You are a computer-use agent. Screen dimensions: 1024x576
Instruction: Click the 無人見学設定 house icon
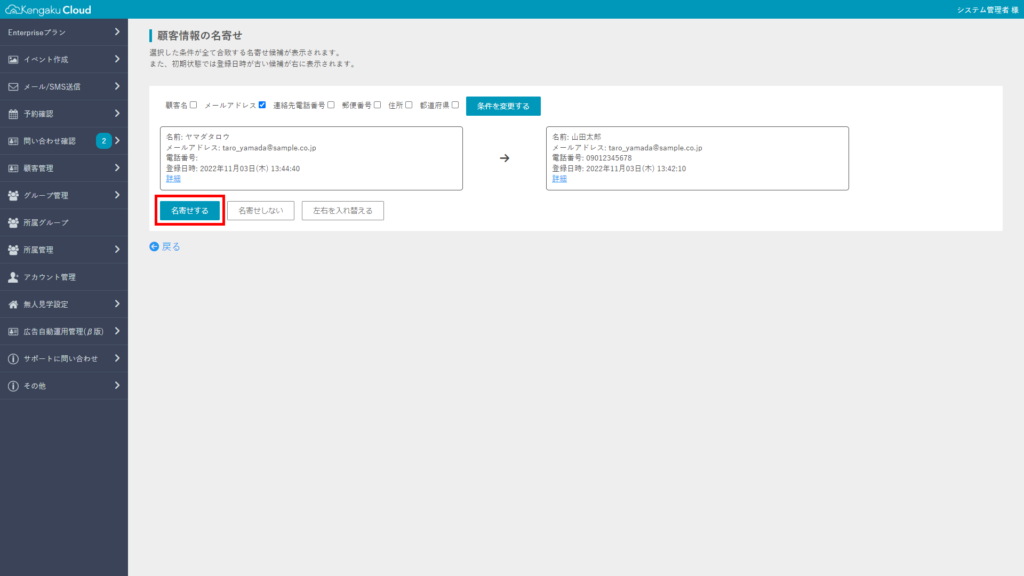coord(13,304)
